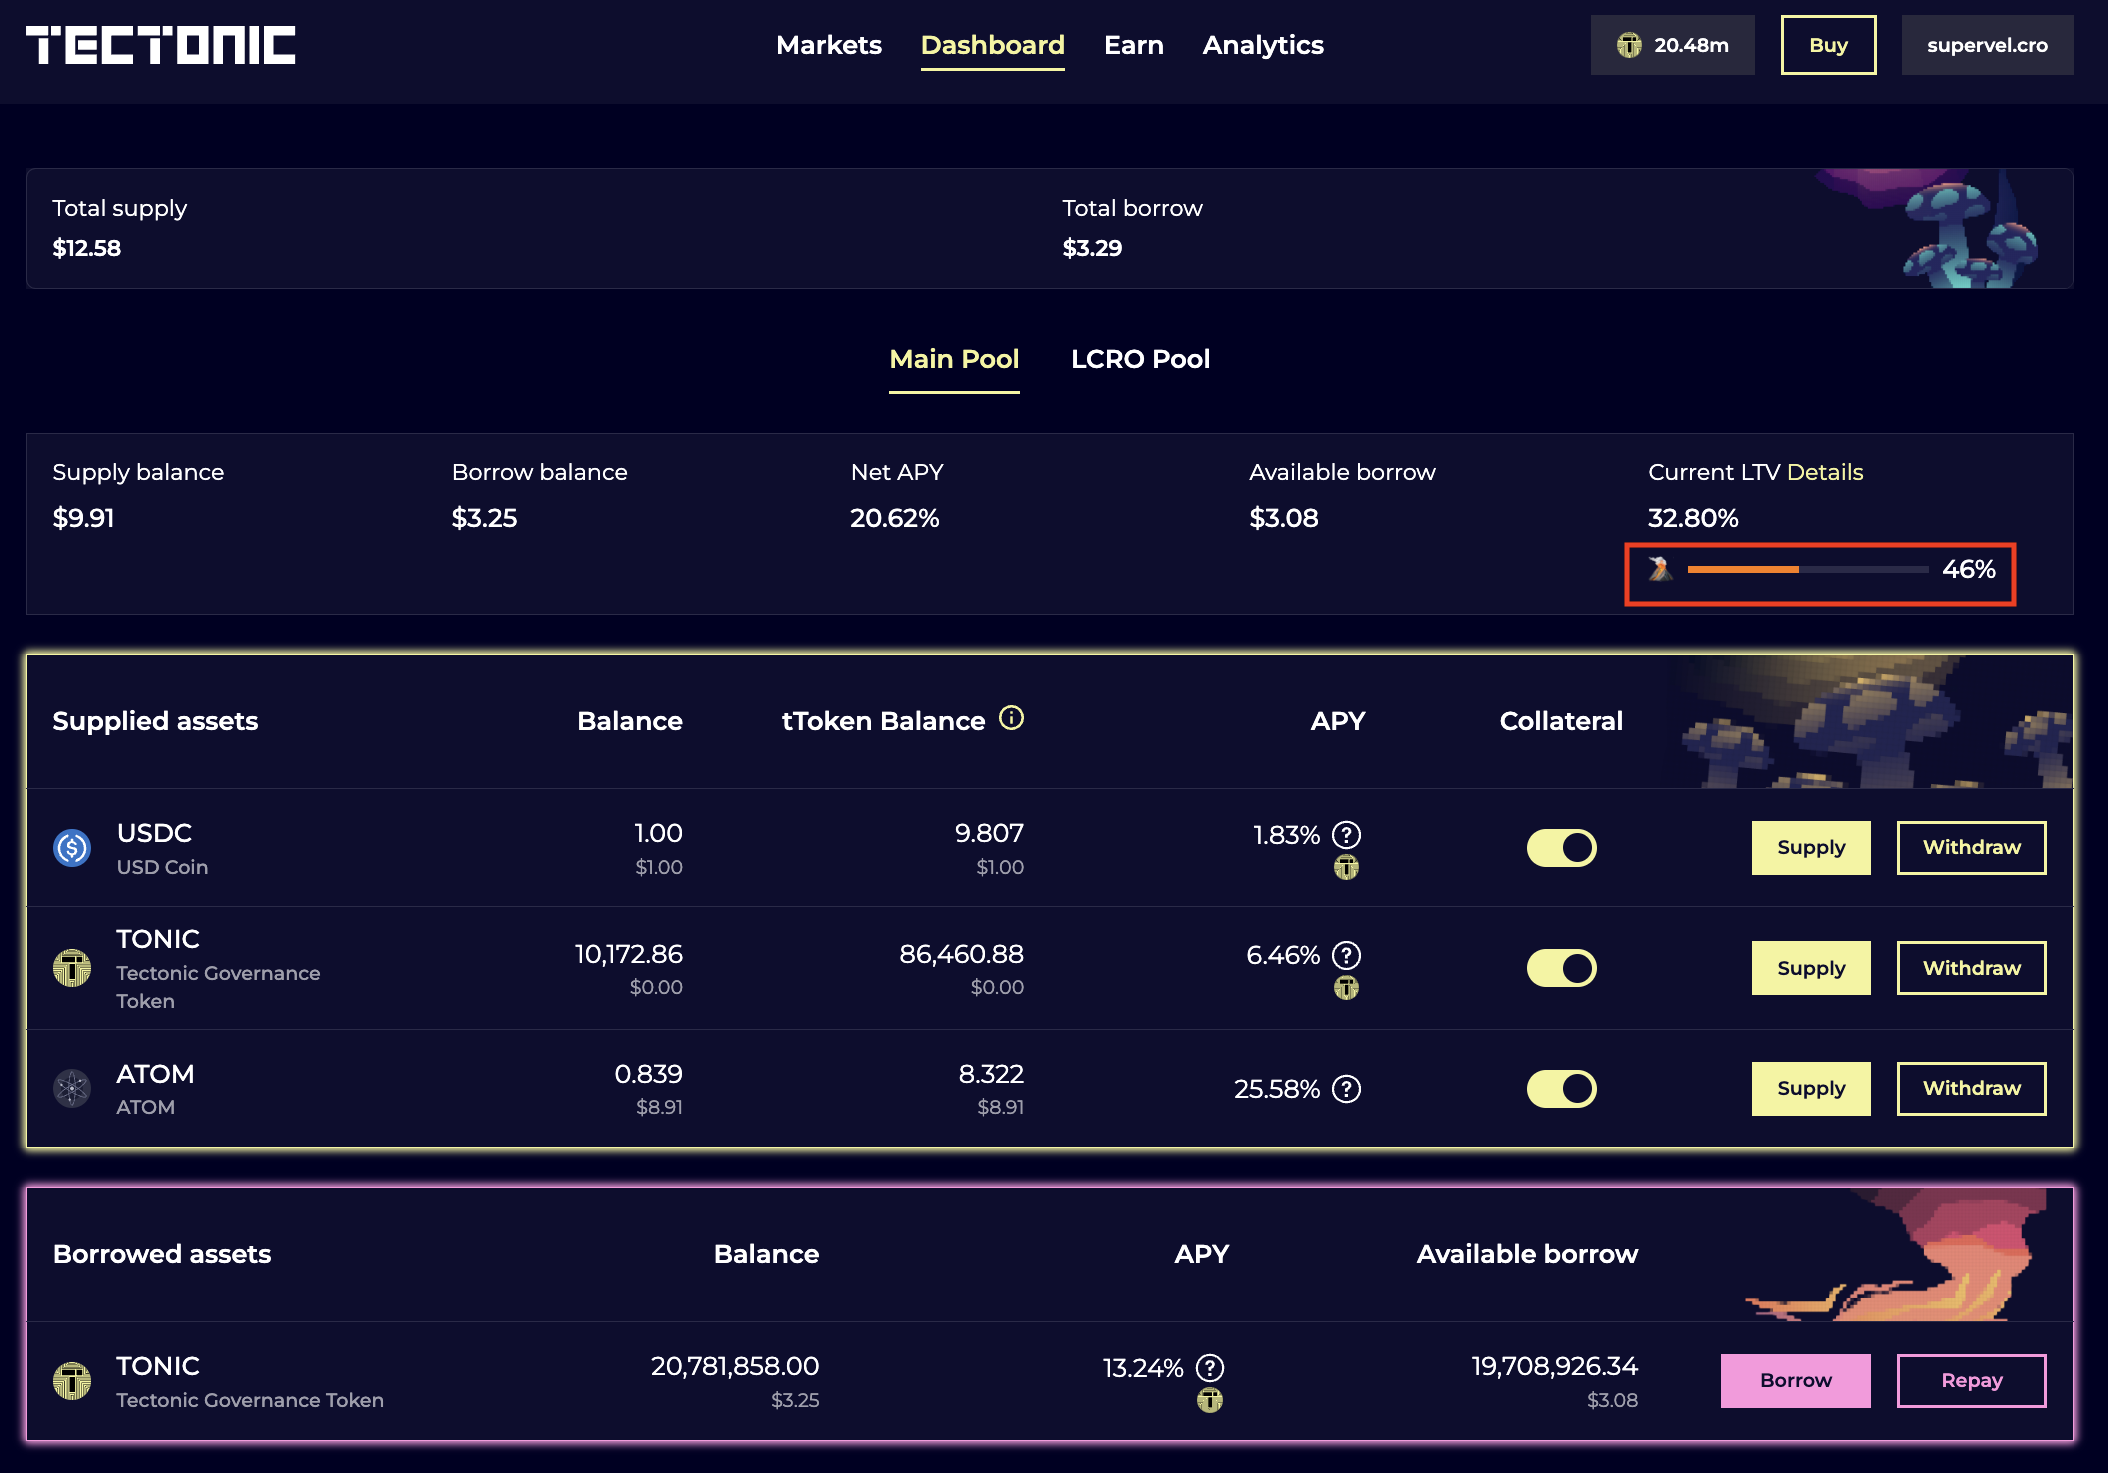Withdraw ATOM
Viewport: 2108px width, 1473px height.
coord(1971,1088)
